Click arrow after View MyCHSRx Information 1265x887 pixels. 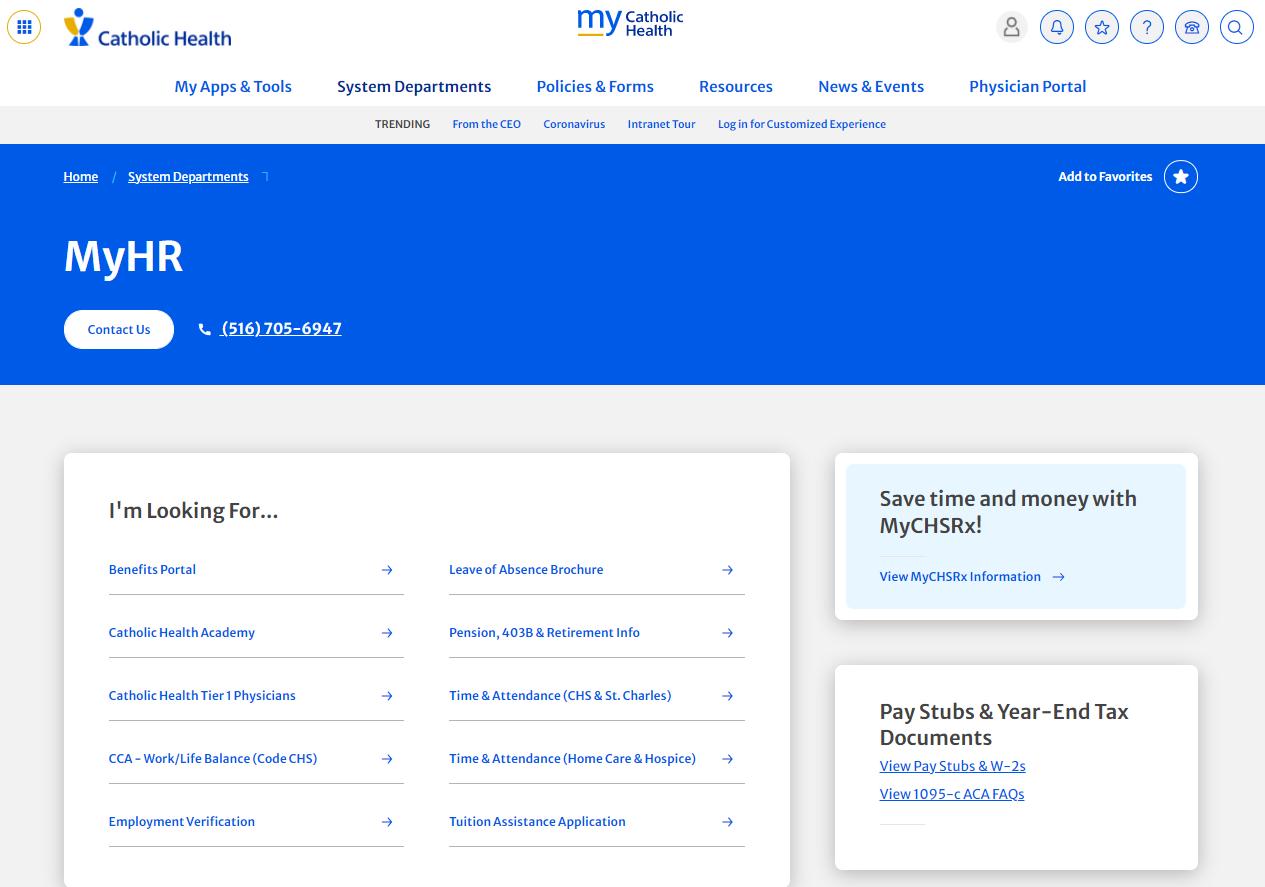(1059, 577)
